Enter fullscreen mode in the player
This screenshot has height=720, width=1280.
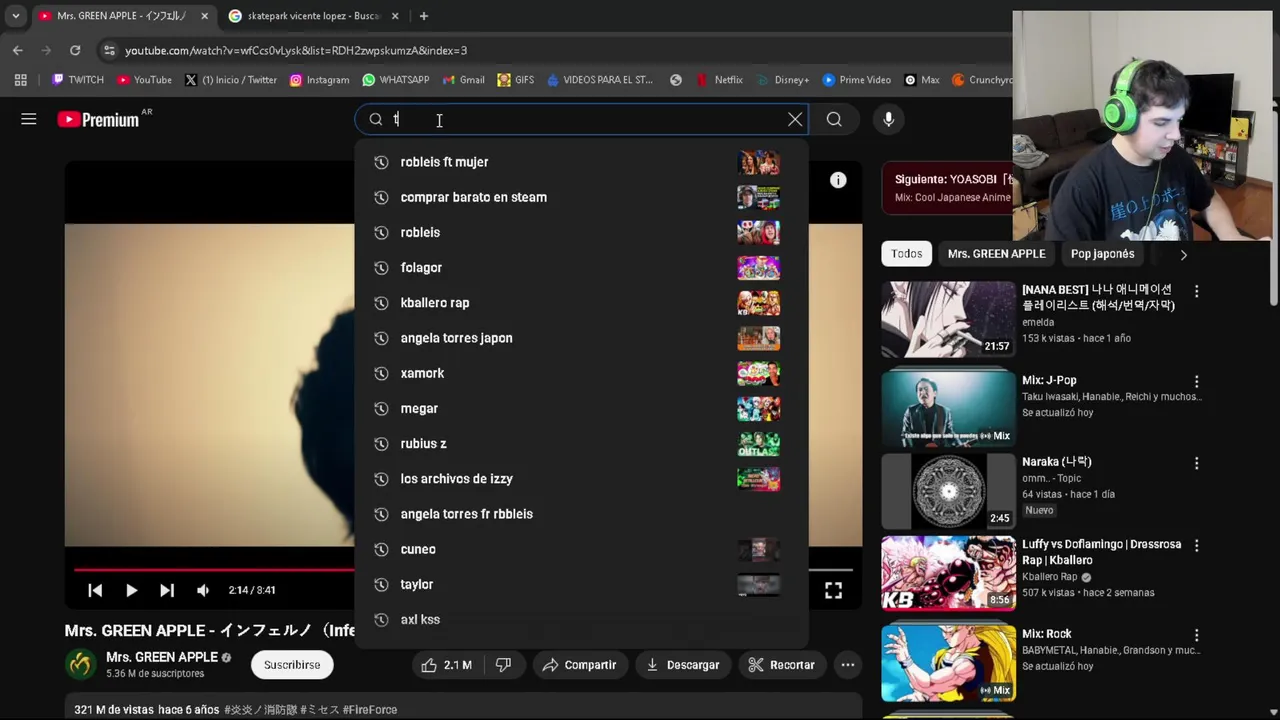[833, 590]
